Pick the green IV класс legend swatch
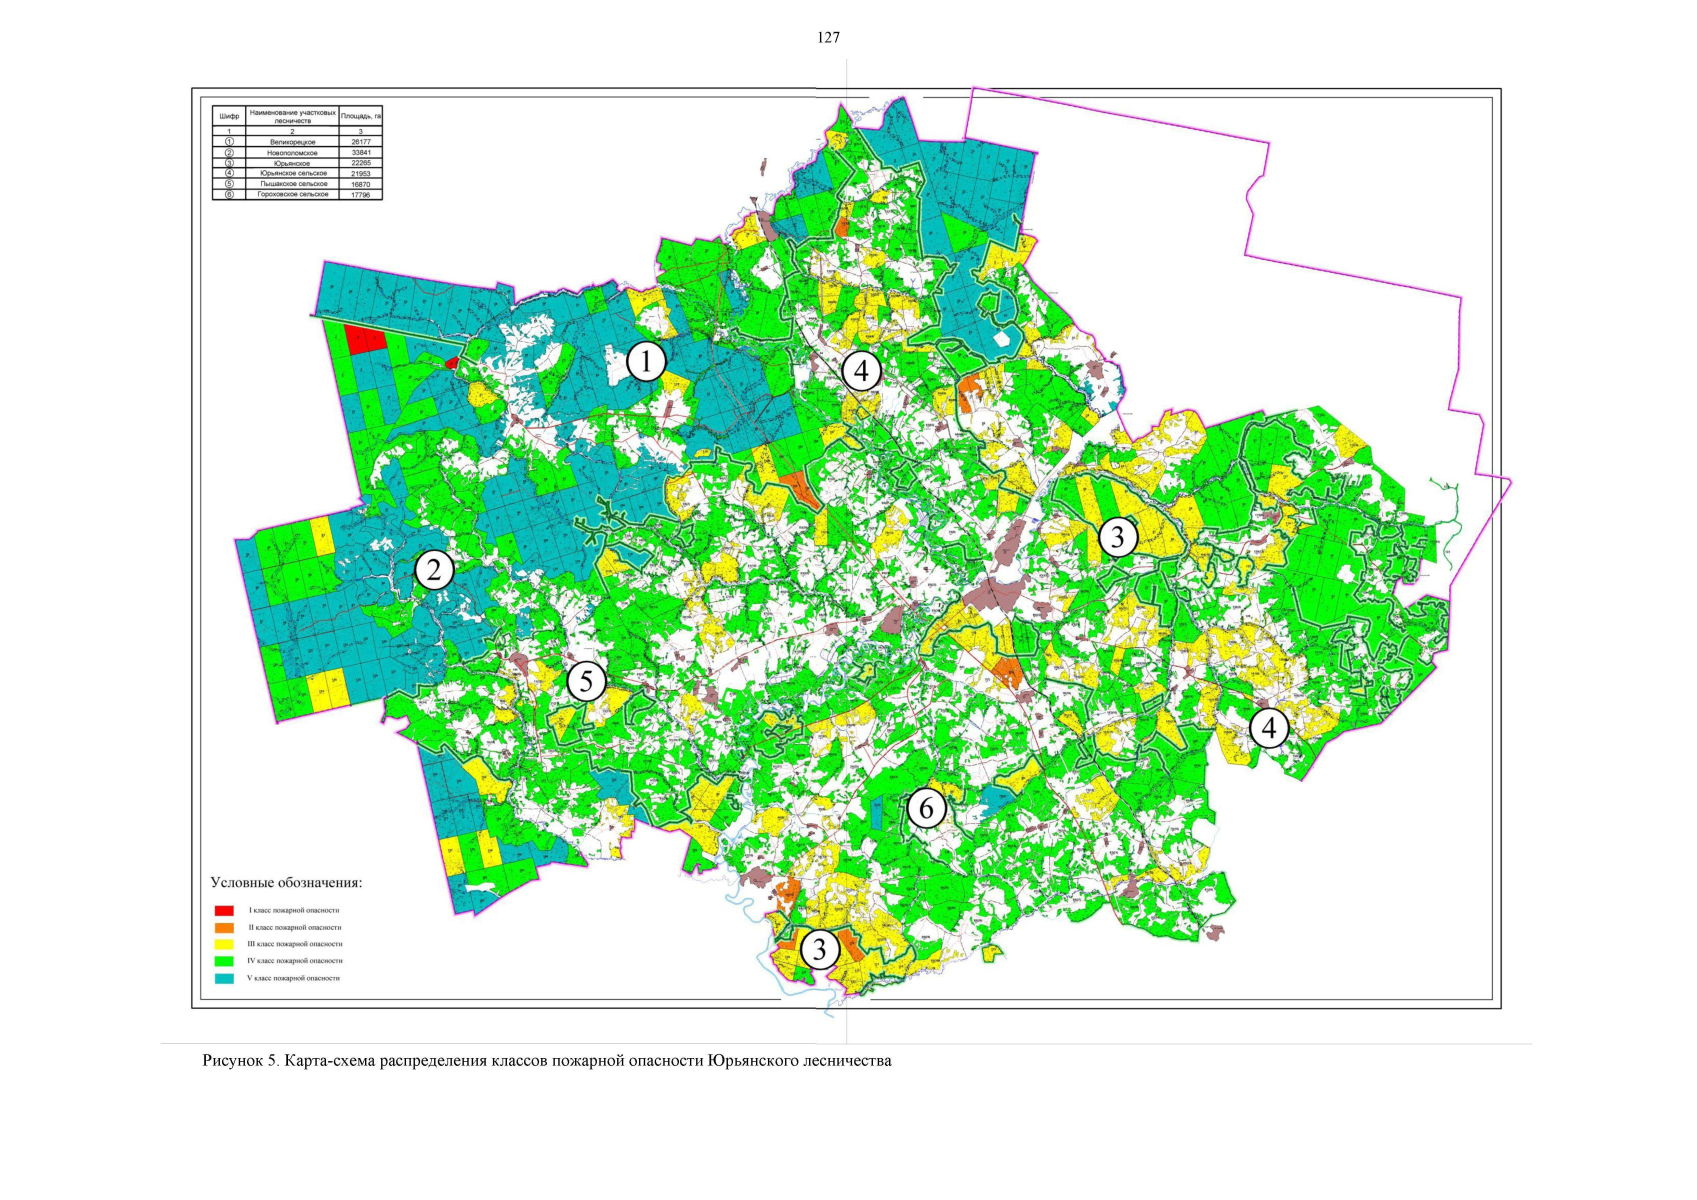The width and height of the screenshot is (1697, 1200). pos(224,961)
